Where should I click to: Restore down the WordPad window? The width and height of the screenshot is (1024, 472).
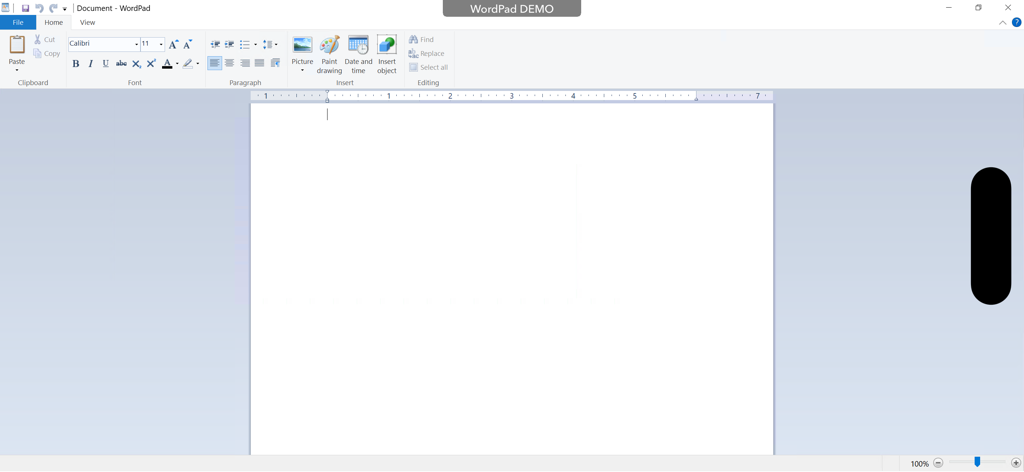(978, 7)
